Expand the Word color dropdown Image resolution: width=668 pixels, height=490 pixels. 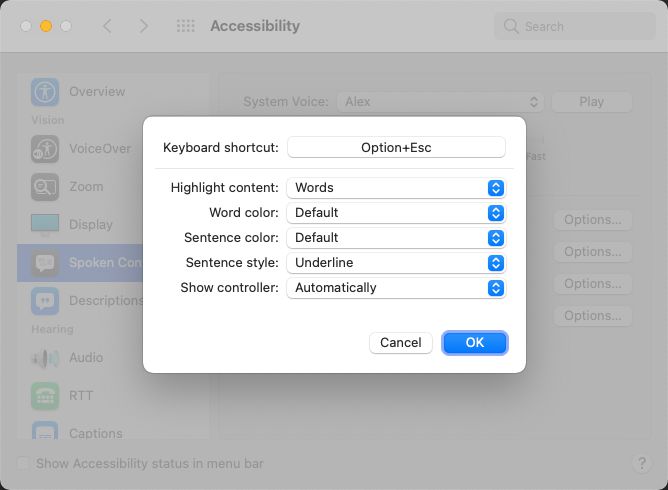click(396, 212)
